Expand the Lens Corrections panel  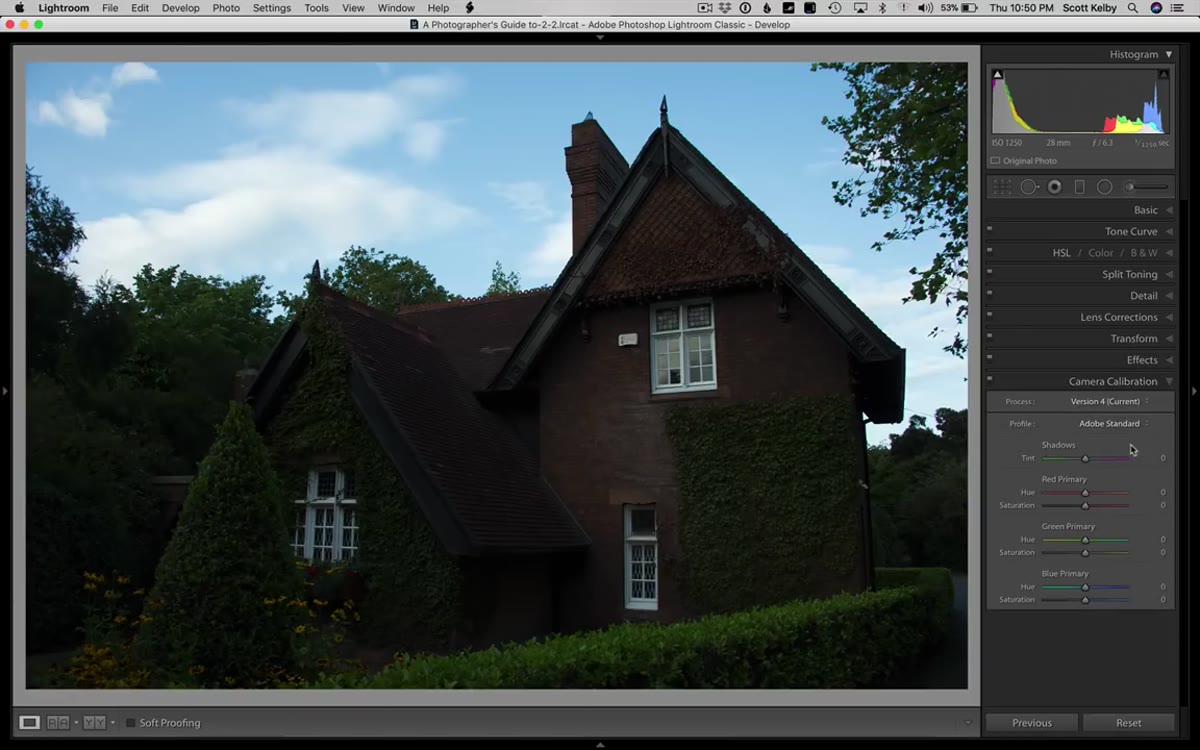(x=1169, y=318)
